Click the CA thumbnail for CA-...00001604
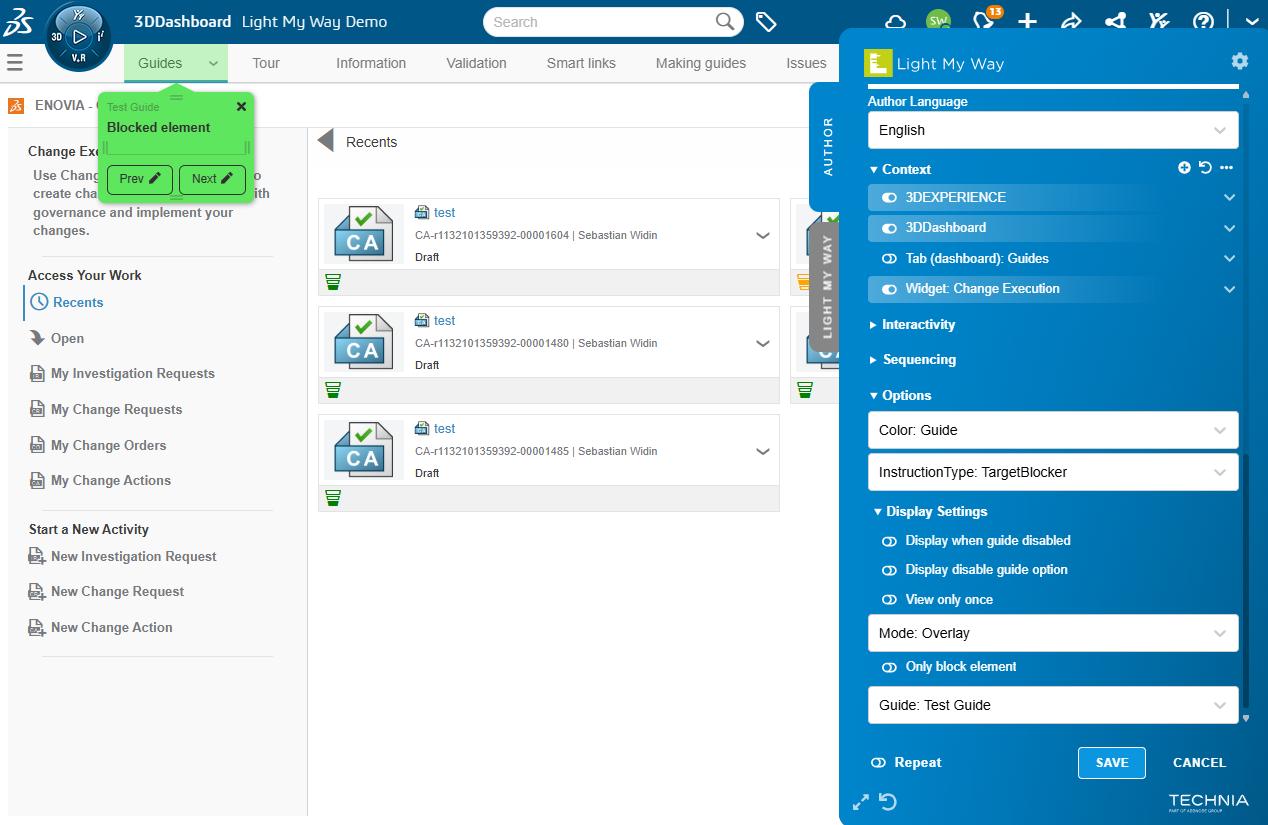Viewport: 1268px width, 825px height. pos(364,234)
